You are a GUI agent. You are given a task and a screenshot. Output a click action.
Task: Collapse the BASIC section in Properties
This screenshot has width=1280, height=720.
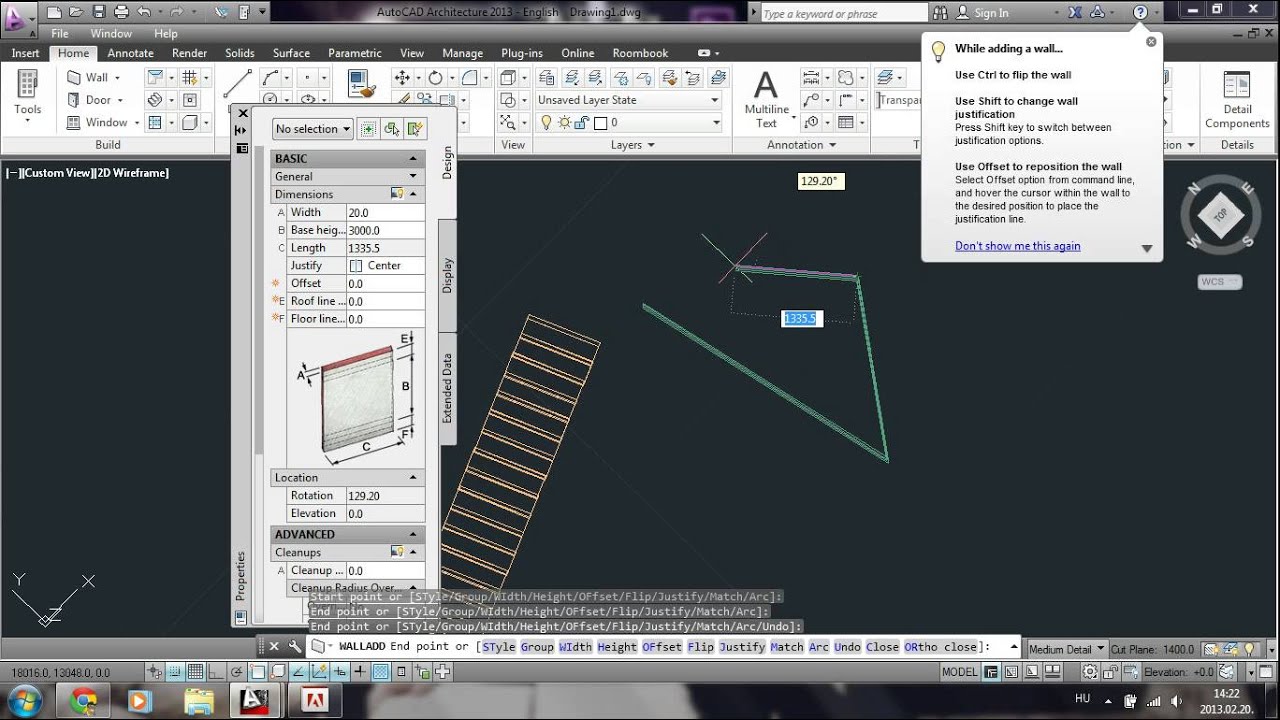pyautogui.click(x=413, y=158)
